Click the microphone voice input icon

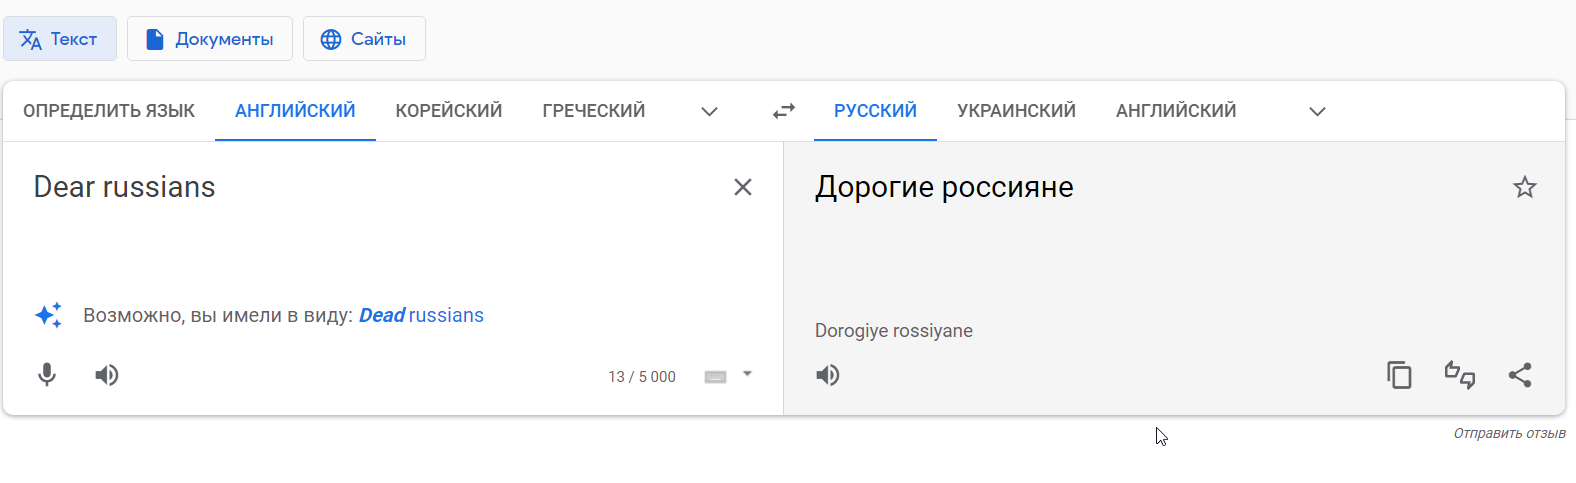[x=47, y=375]
